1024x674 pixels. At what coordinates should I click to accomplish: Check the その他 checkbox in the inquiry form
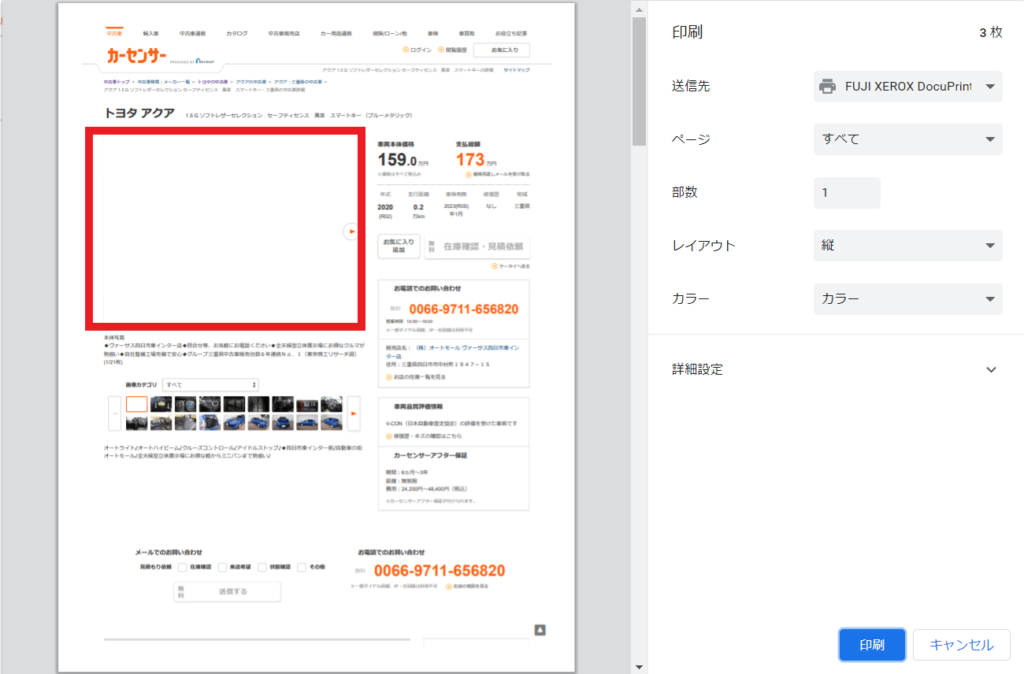[302, 567]
